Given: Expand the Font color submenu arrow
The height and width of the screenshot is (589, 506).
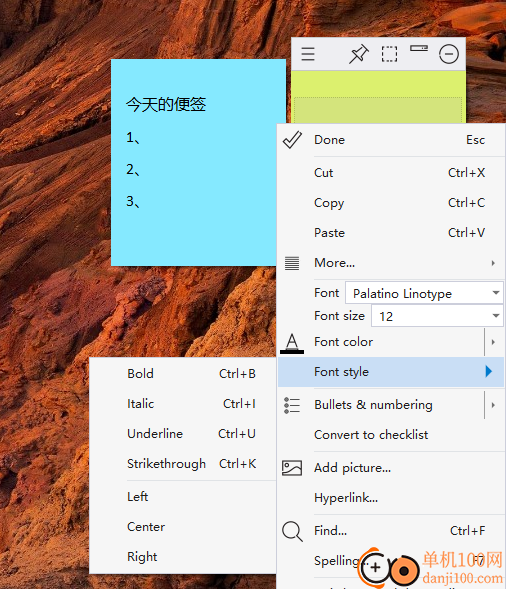Looking at the screenshot, I should (494, 342).
